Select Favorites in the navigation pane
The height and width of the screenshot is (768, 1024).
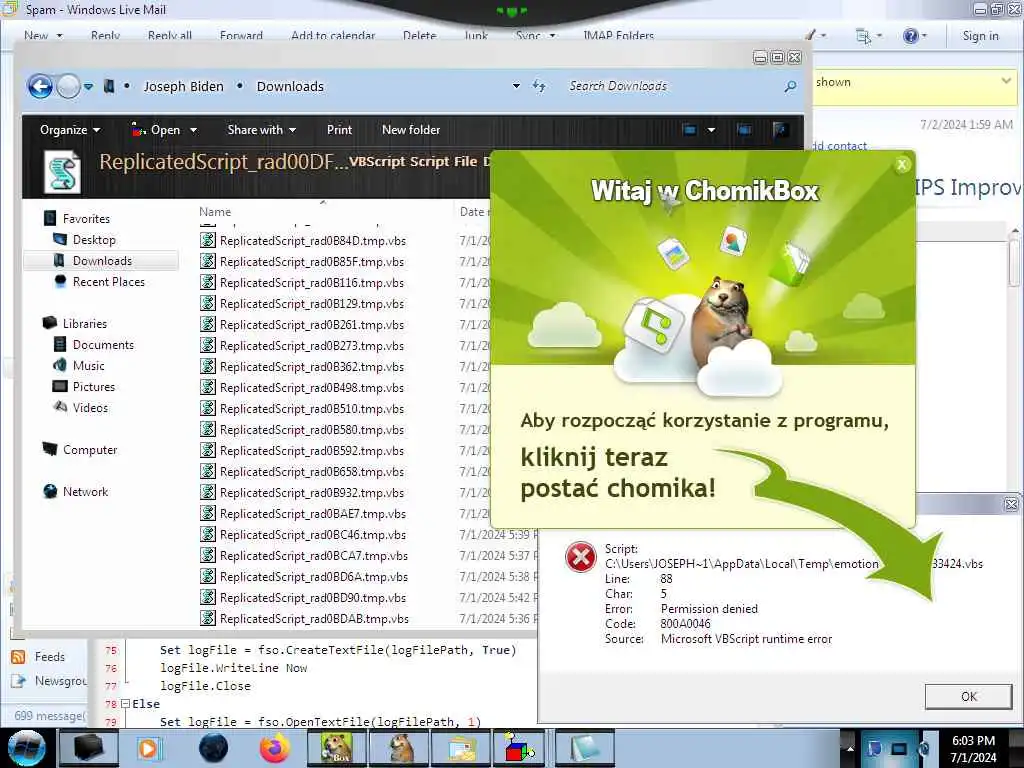pos(86,219)
